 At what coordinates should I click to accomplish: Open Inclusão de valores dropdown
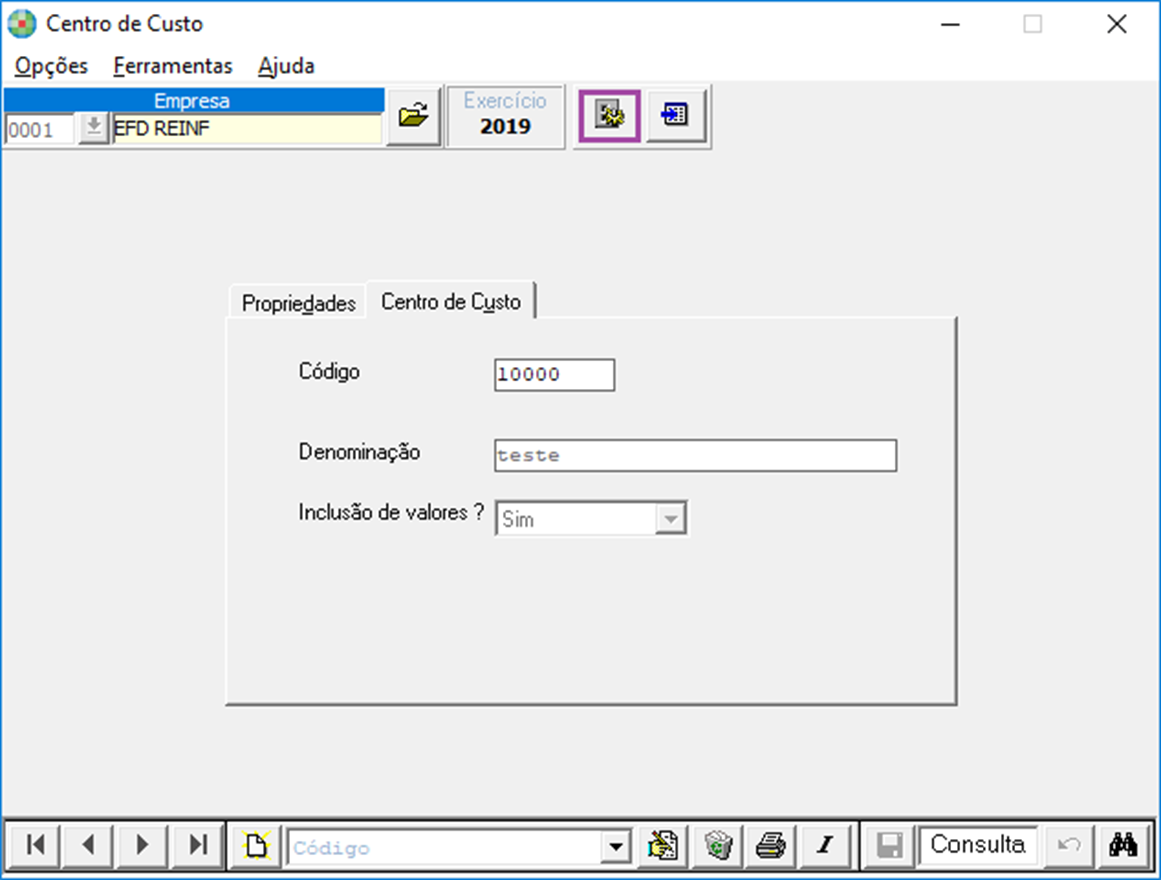click(671, 519)
